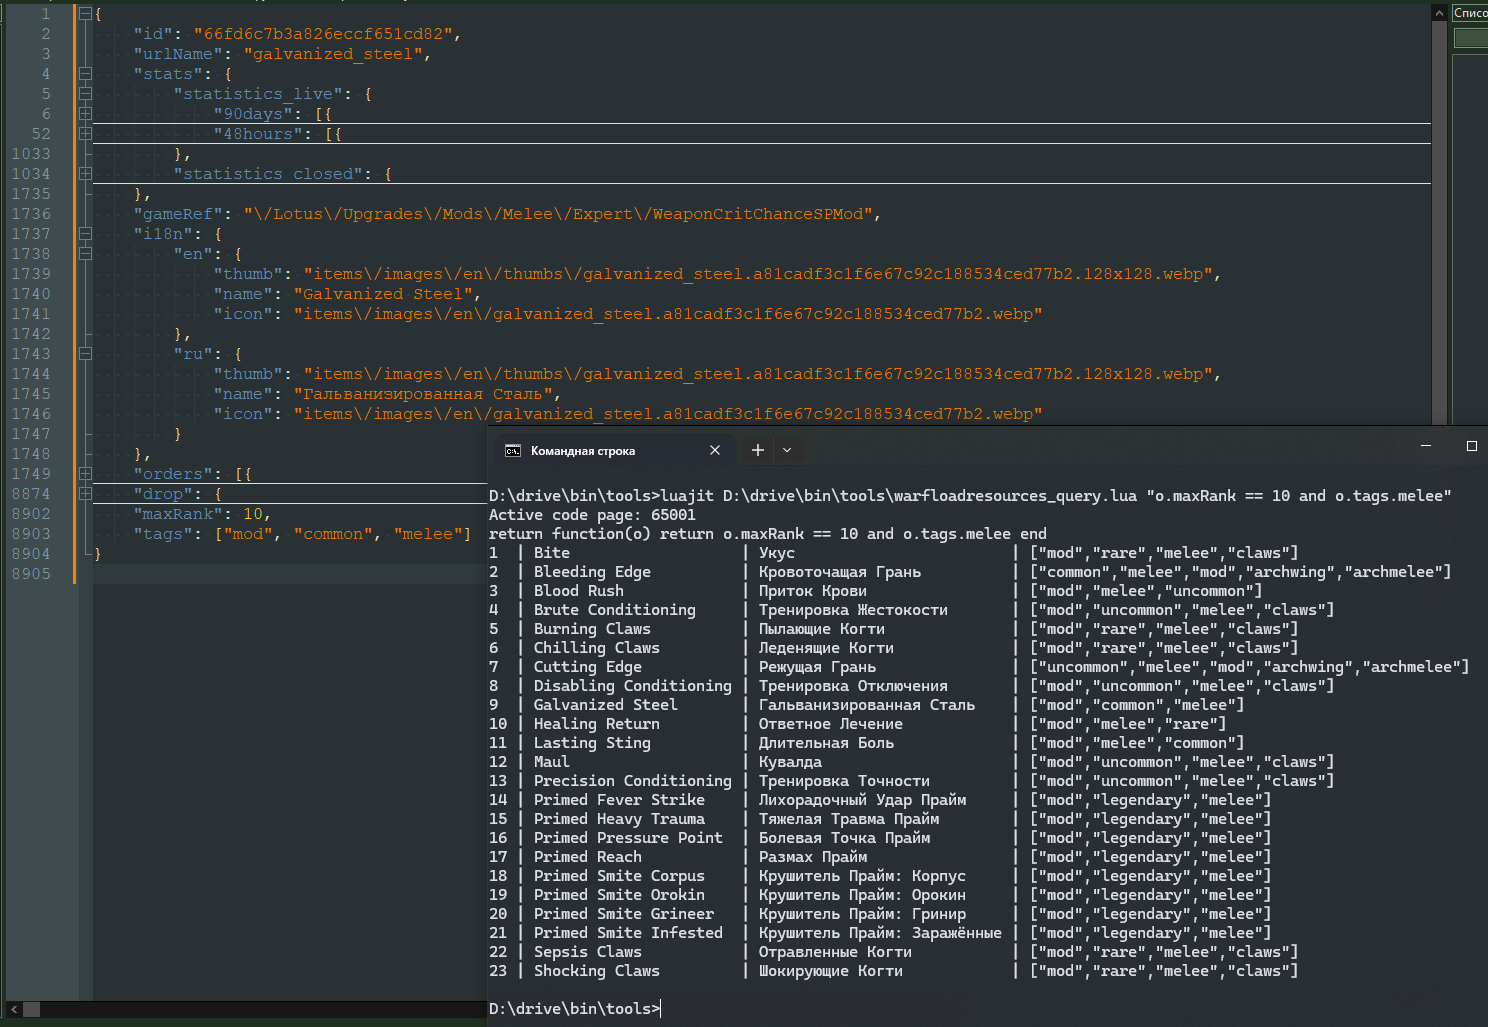Click editor vertical scrollbar up arrow
Viewport: 1488px width, 1027px height.
coord(1439,13)
